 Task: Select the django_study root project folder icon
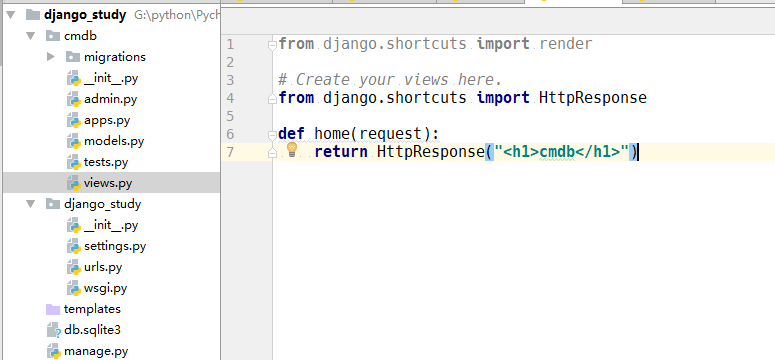(x=32, y=15)
